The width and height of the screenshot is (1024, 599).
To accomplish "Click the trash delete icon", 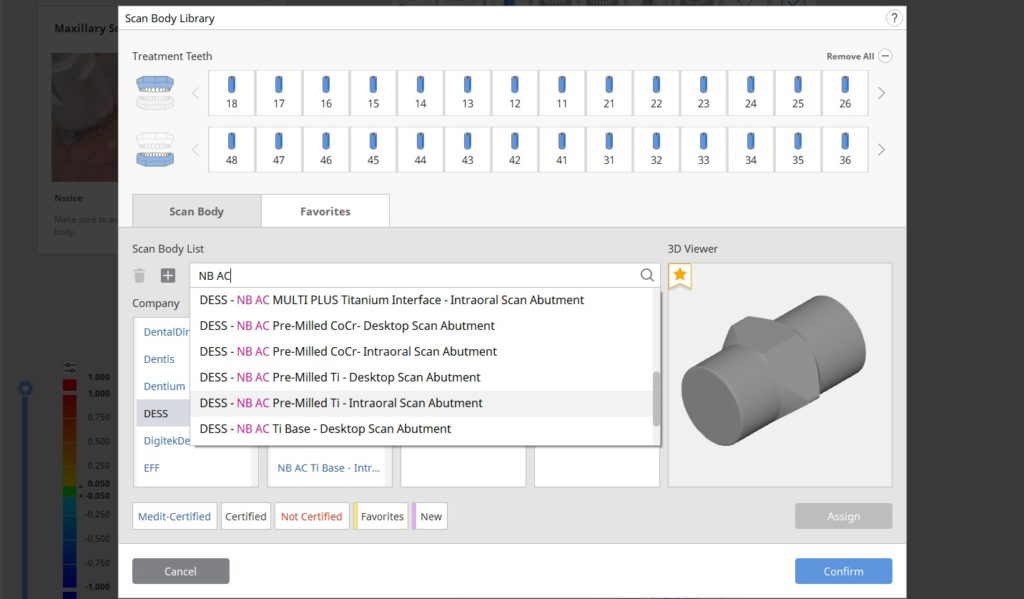I will (139, 276).
